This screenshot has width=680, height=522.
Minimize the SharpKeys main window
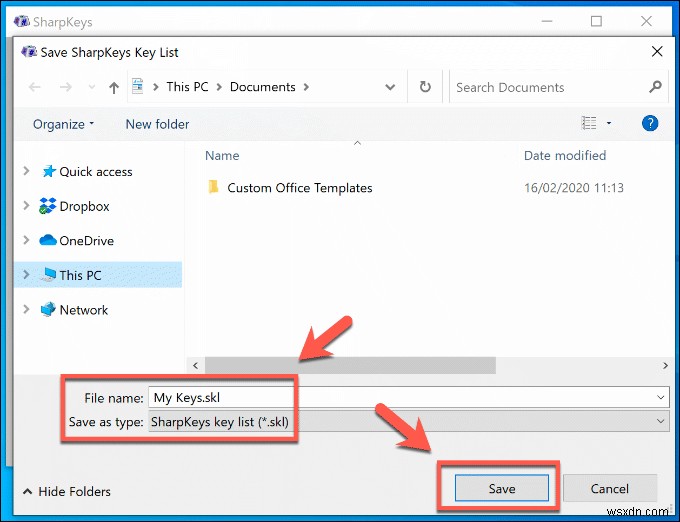coord(547,21)
